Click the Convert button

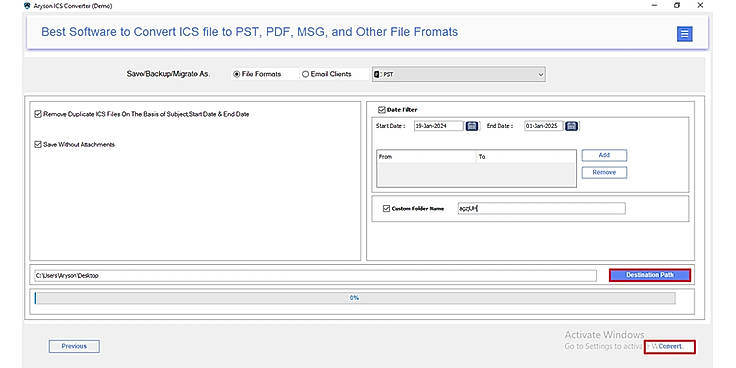[670, 346]
